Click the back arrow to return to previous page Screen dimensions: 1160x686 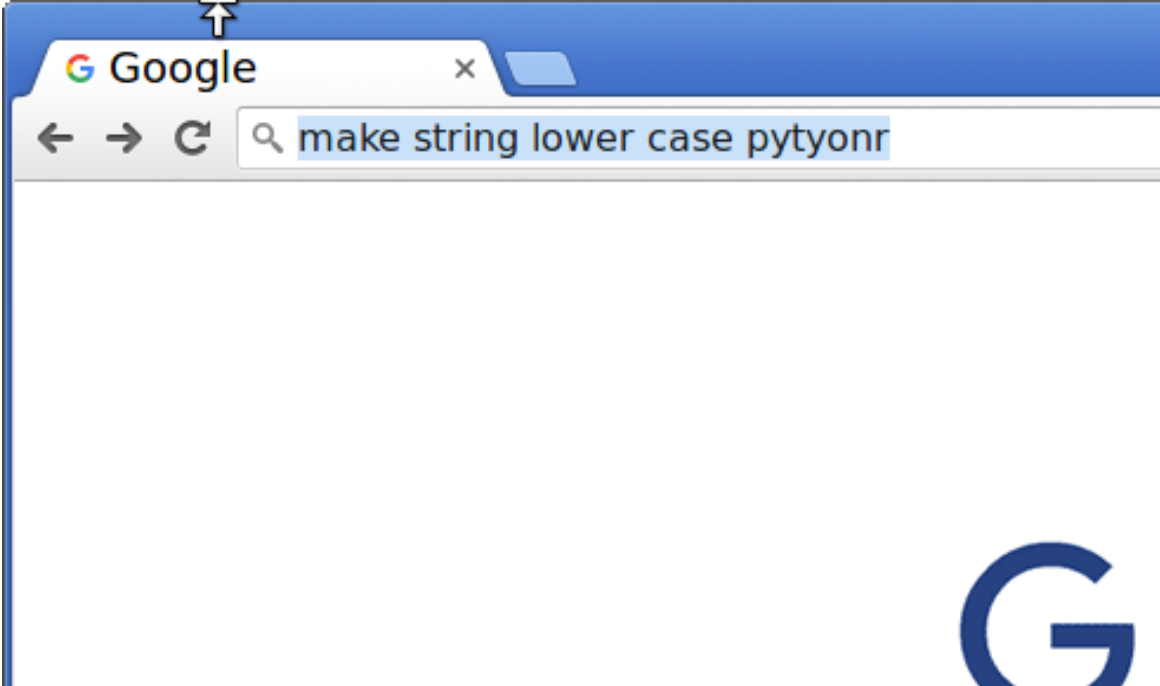click(x=56, y=137)
